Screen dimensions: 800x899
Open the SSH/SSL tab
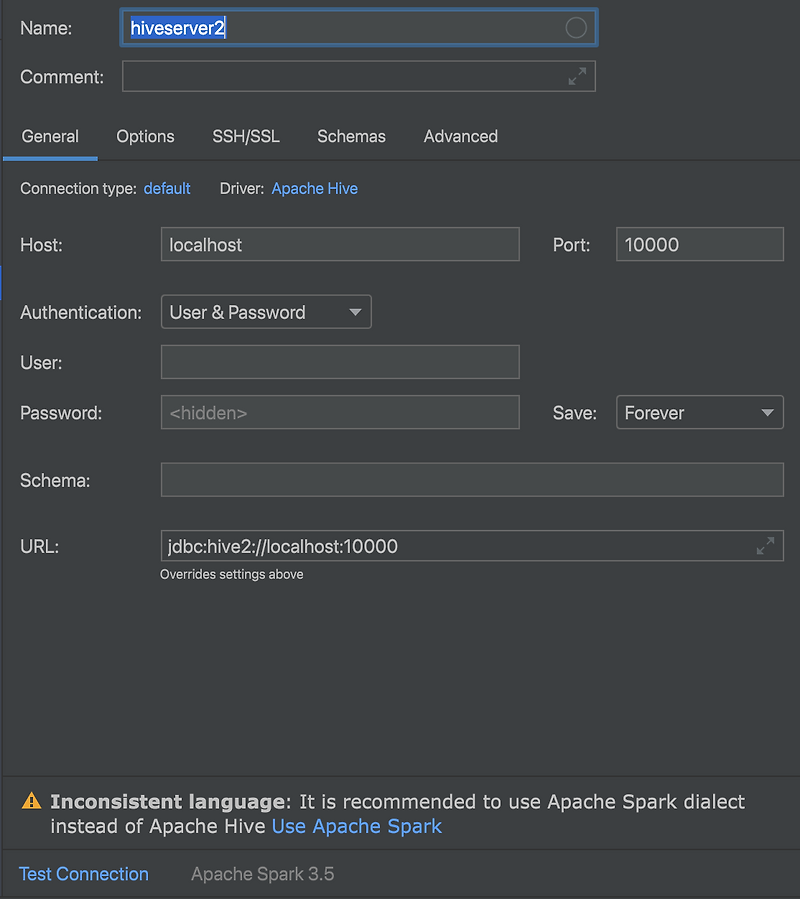(x=245, y=136)
